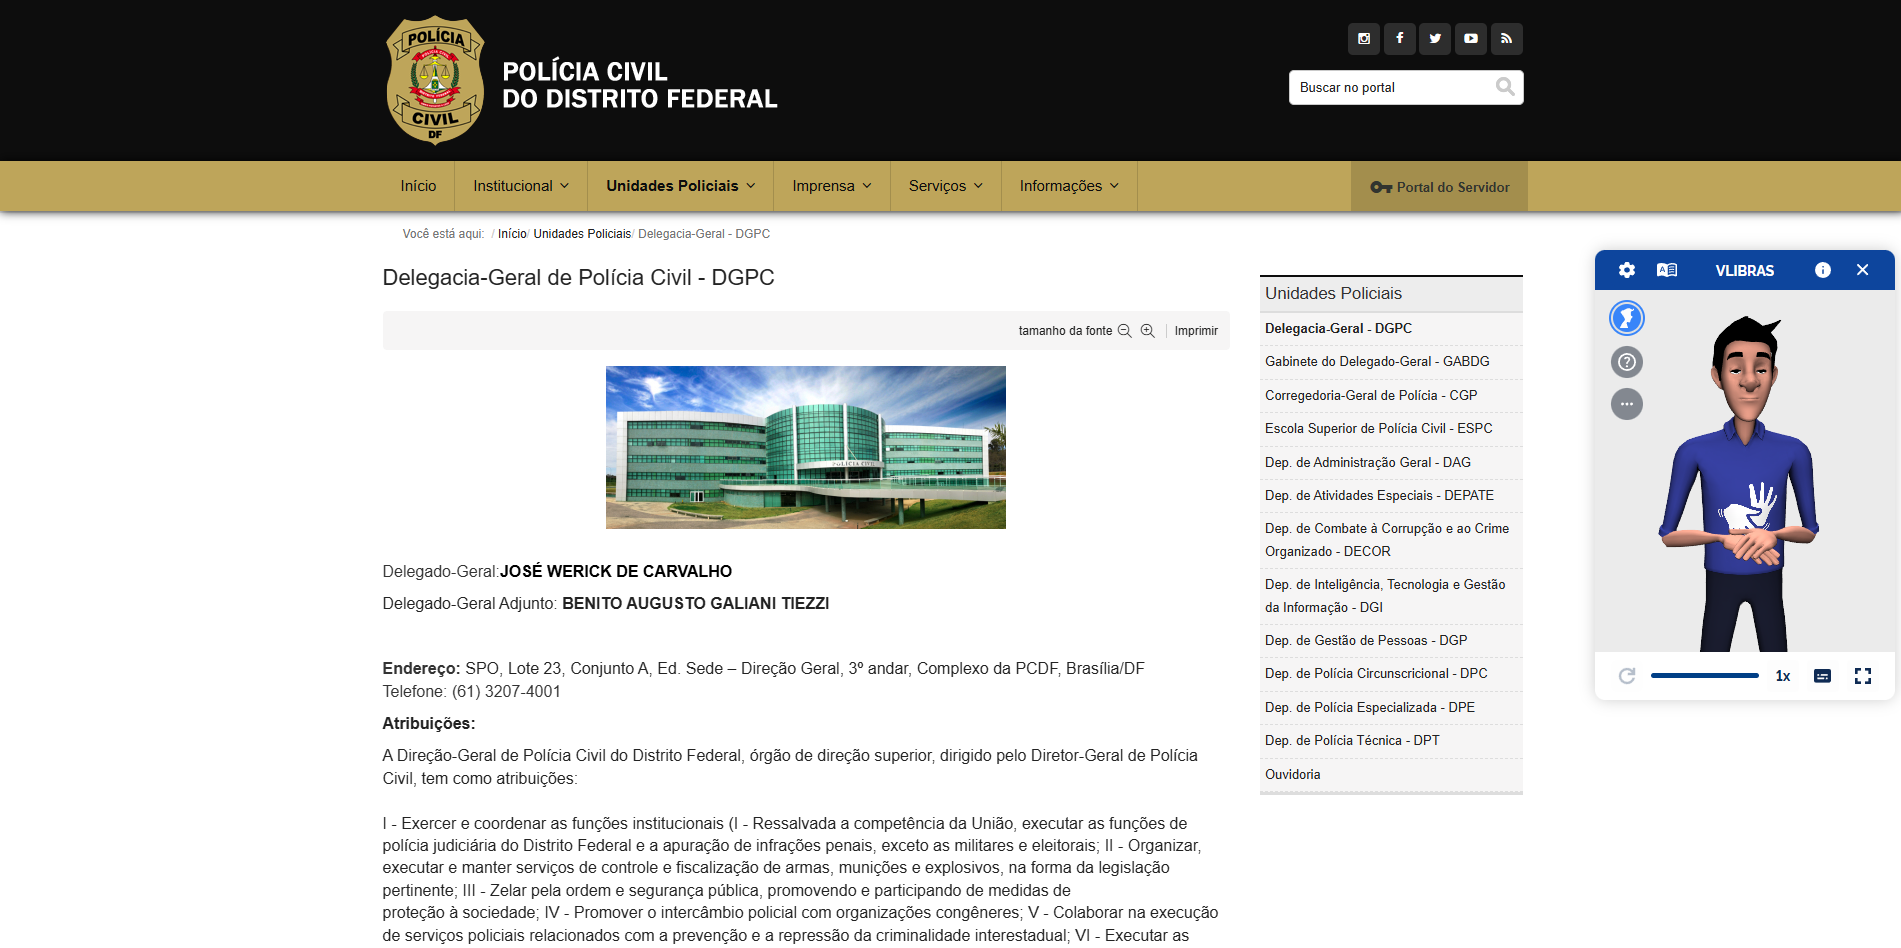Open the Facebook social icon
Image resolution: width=1901 pixels, height=948 pixels.
[1399, 39]
